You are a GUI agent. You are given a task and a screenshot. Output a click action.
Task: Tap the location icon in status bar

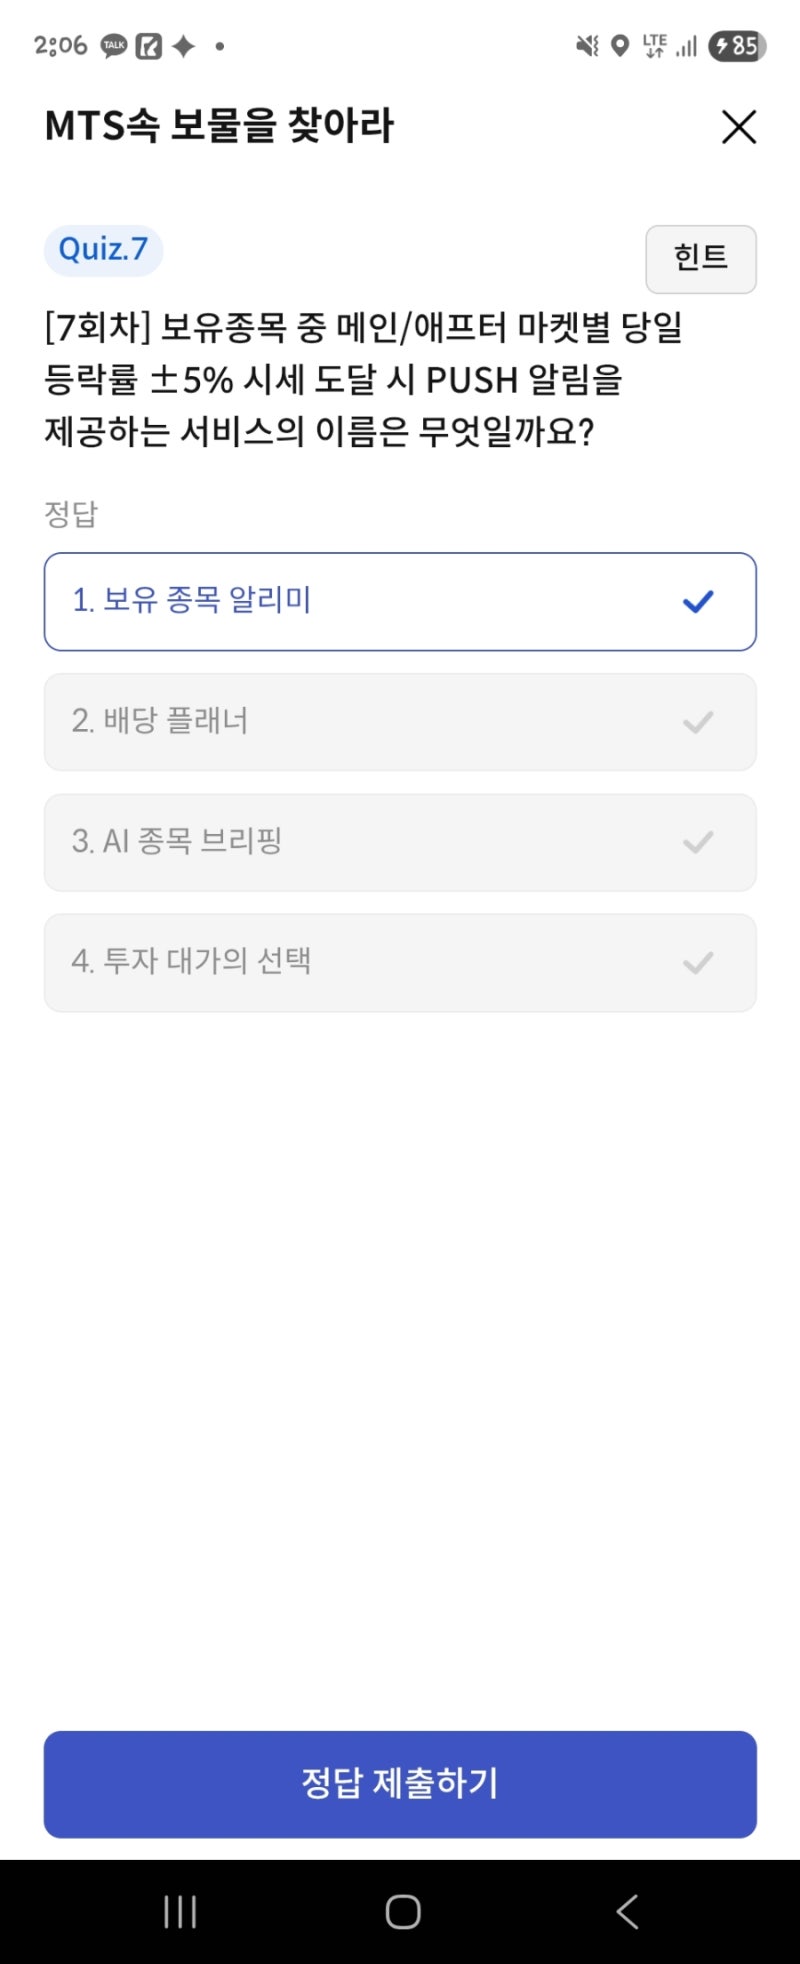click(620, 46)
